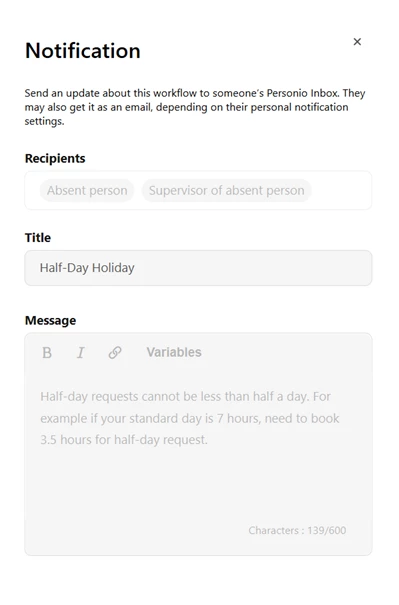The height and width of the screenshot is (605, 399).
Task: Select the Absent person recipient chip
Action: (87, 191)
